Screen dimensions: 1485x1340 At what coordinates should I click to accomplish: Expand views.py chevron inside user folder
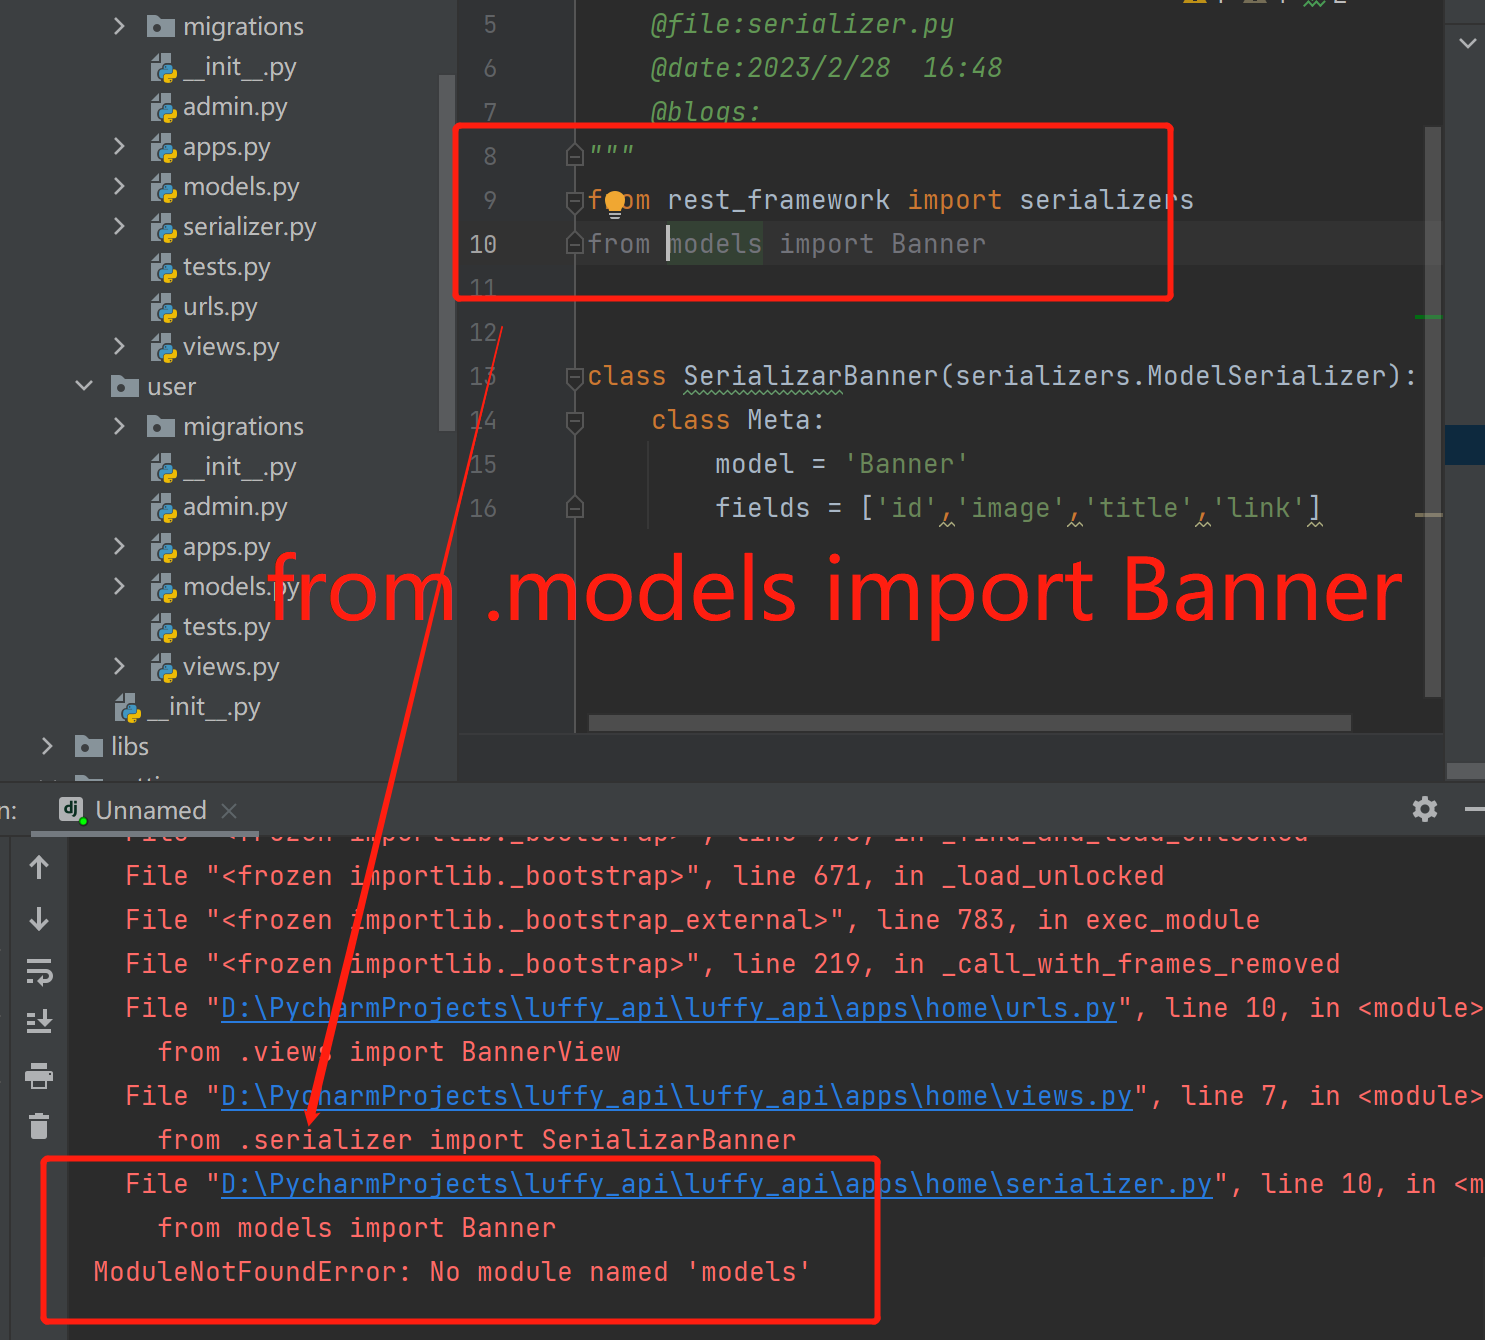pyautogui.click(x=119, y=667)
